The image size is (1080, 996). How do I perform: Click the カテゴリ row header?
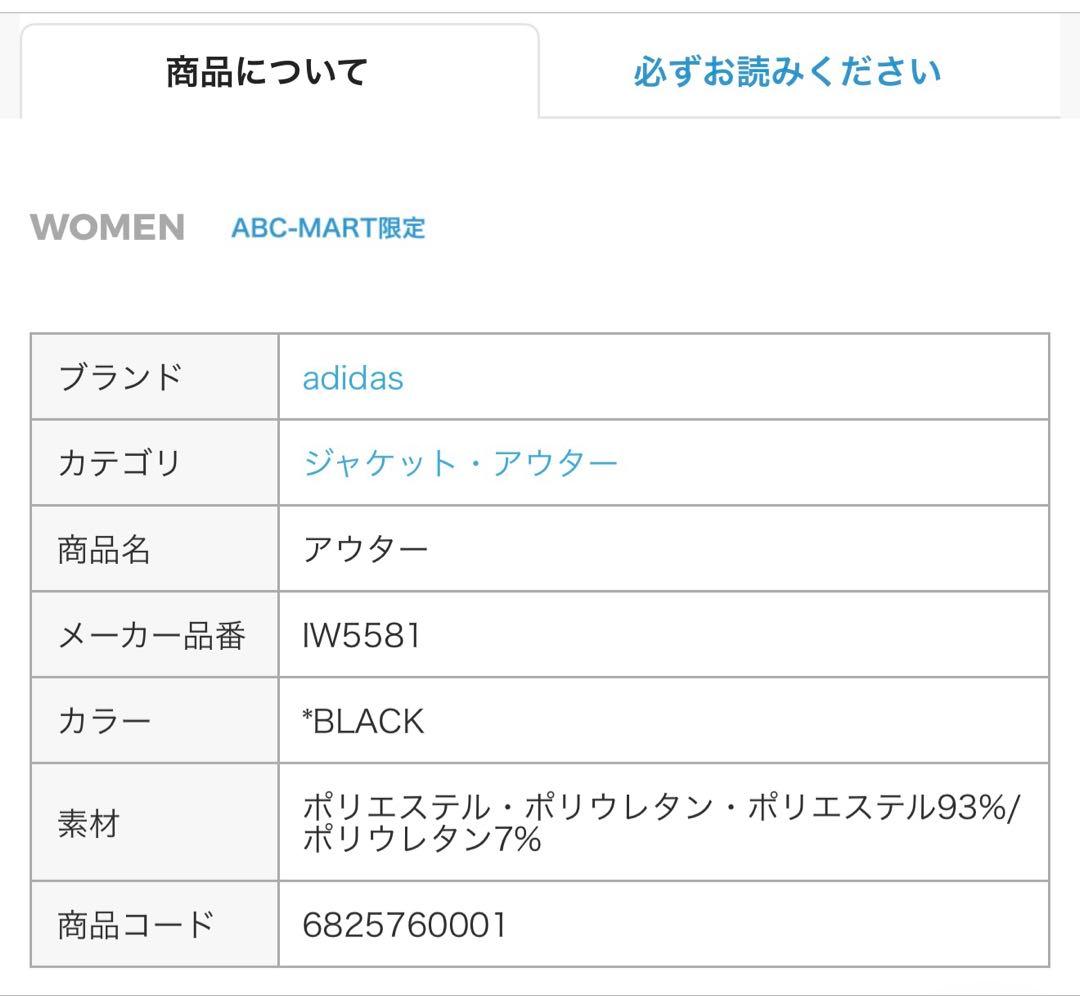tap(117, 462)
